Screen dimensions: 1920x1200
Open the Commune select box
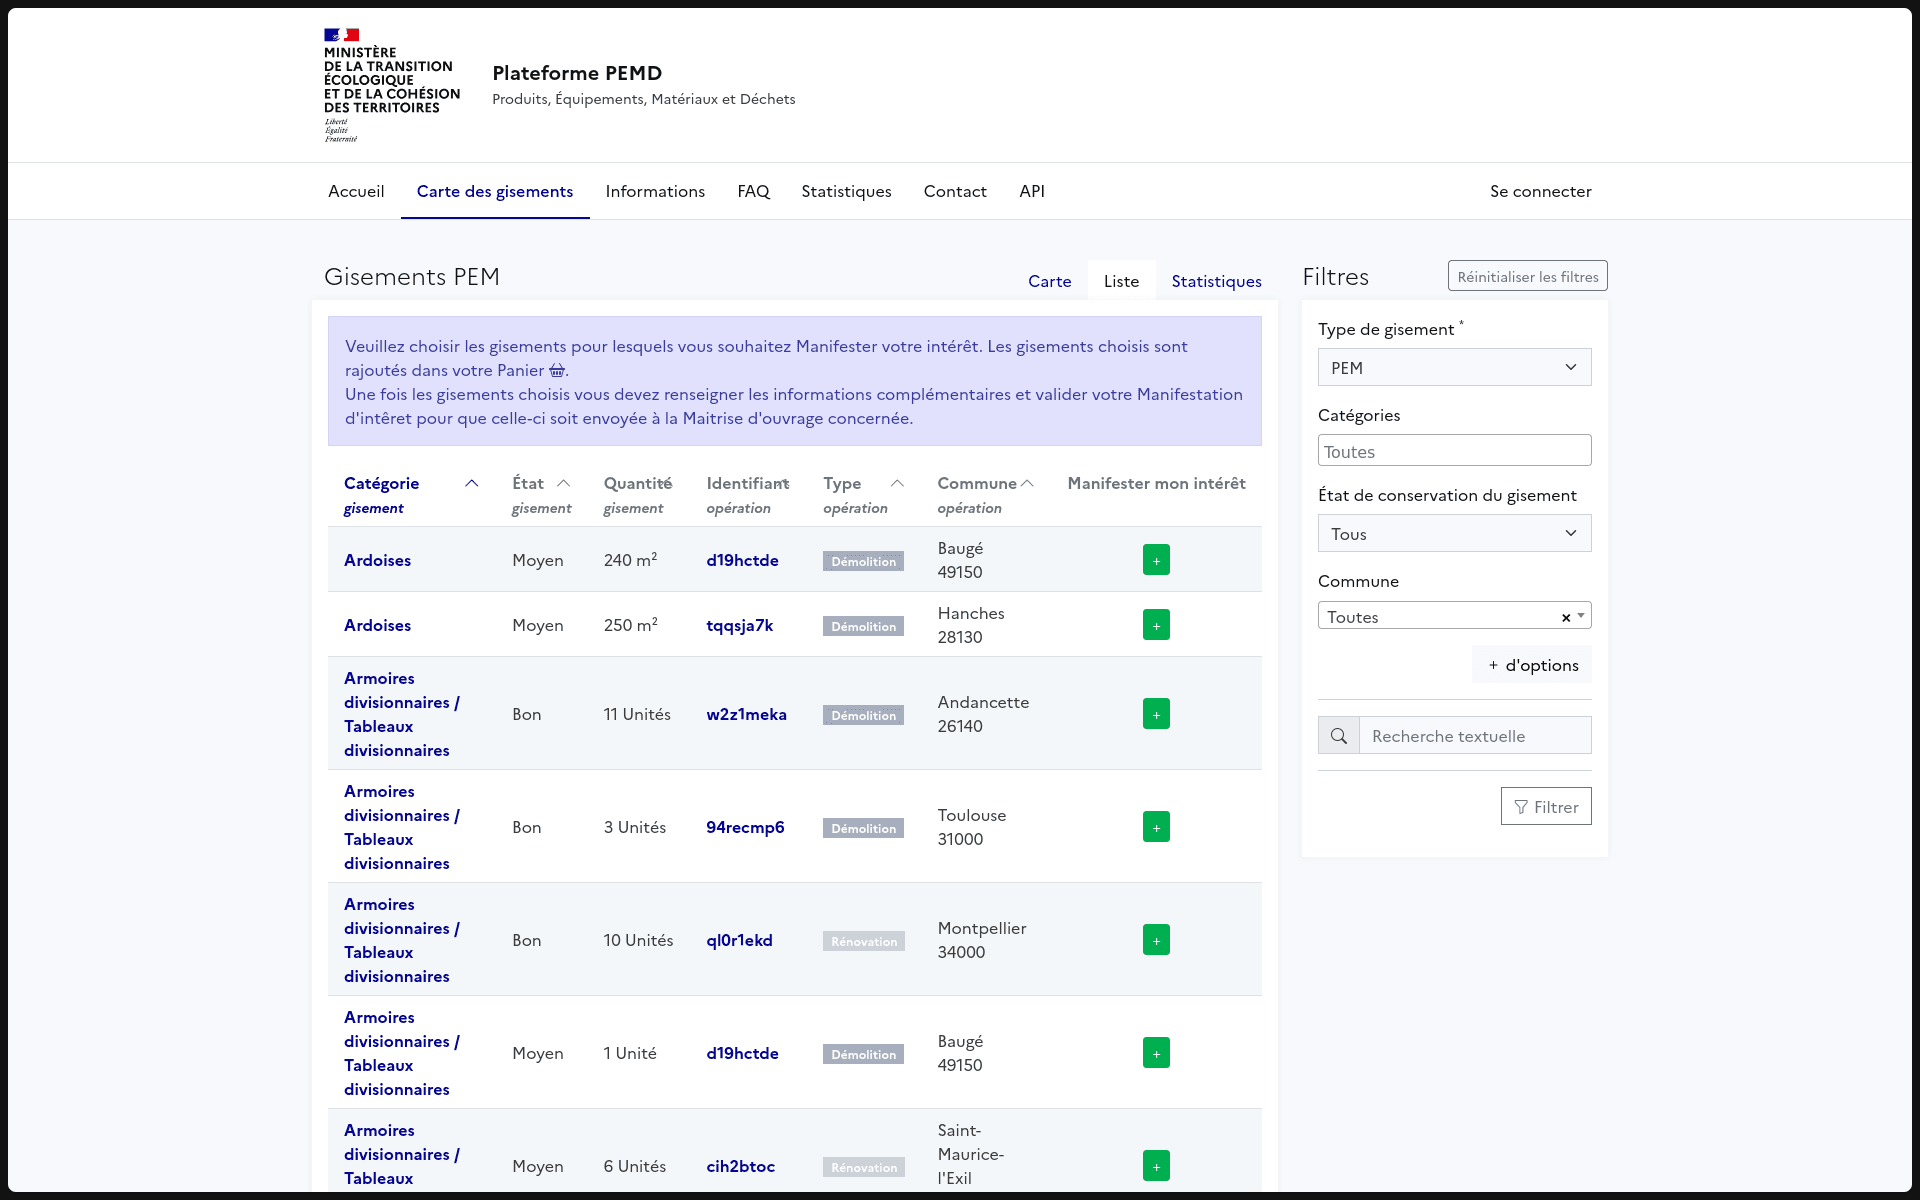point(1455,616)
